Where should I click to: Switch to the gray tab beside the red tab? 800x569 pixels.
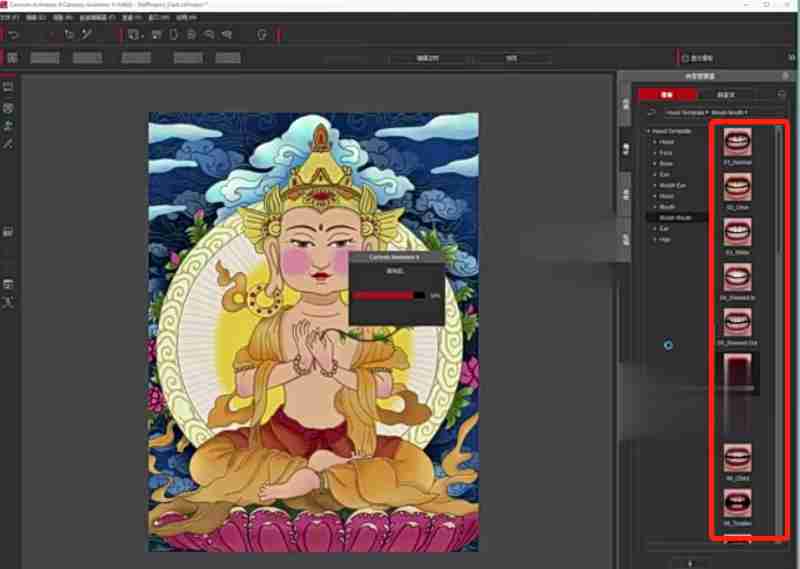[726, 94]
